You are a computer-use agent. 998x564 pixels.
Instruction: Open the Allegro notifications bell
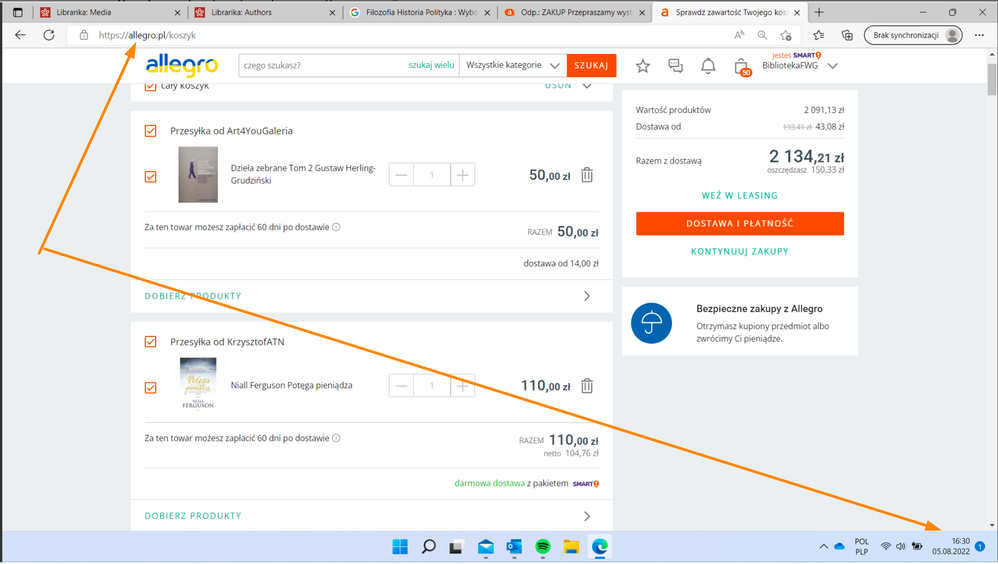click(x=708, y=66)
